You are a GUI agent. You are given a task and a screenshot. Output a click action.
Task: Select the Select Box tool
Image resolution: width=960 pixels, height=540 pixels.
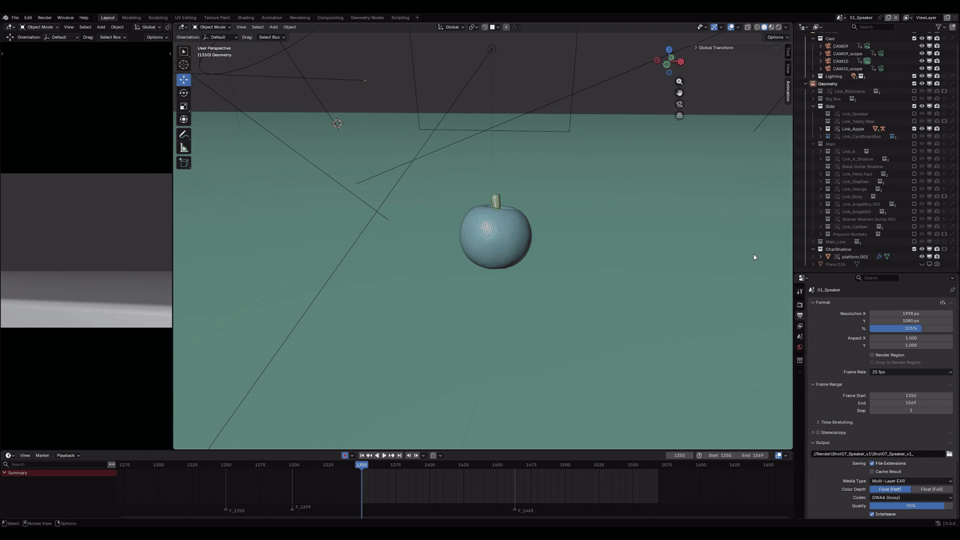(x=184, y=51)
